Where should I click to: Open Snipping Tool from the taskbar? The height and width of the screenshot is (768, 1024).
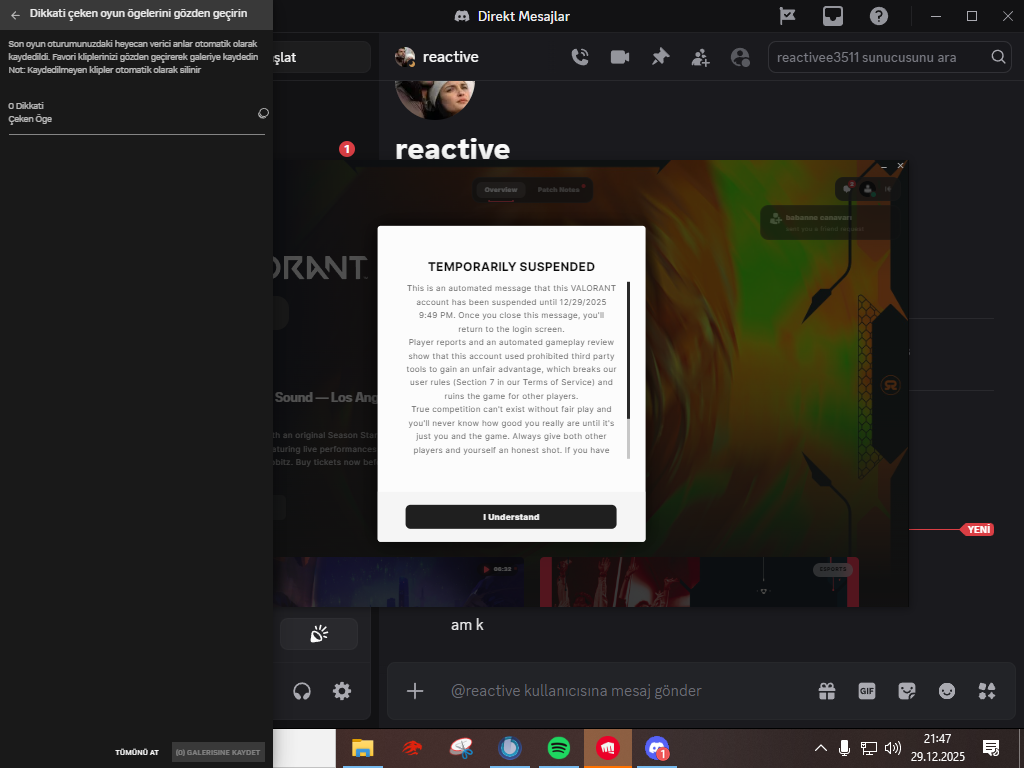point(461,748)
